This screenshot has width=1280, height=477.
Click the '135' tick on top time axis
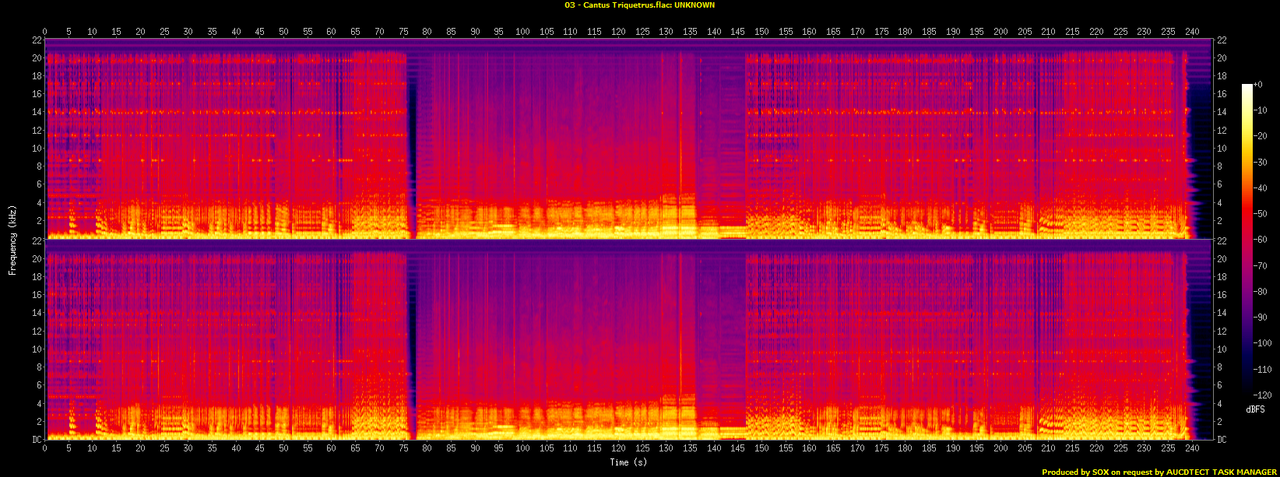click(690, 31)
